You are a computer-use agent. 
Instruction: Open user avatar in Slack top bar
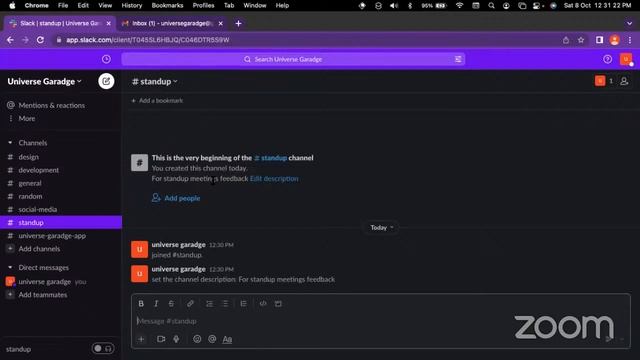(626, 59)
